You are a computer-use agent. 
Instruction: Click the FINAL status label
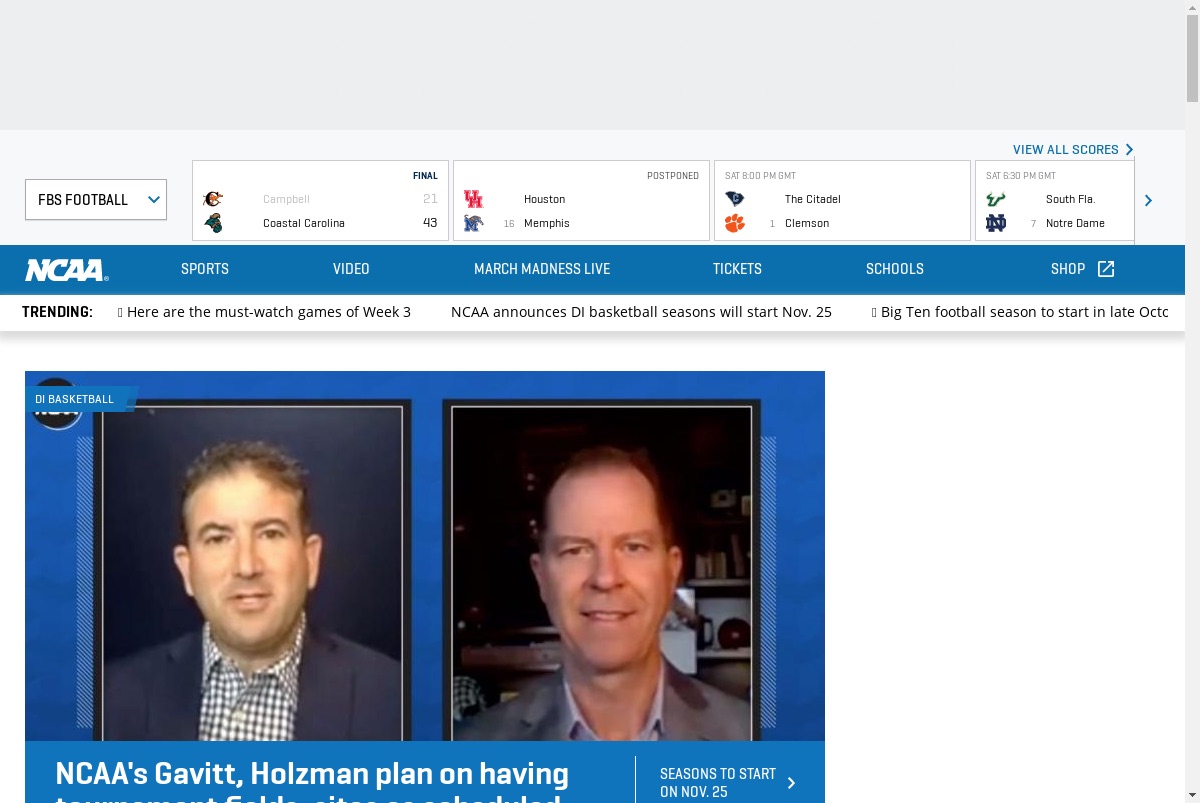[x=425, y=176]
